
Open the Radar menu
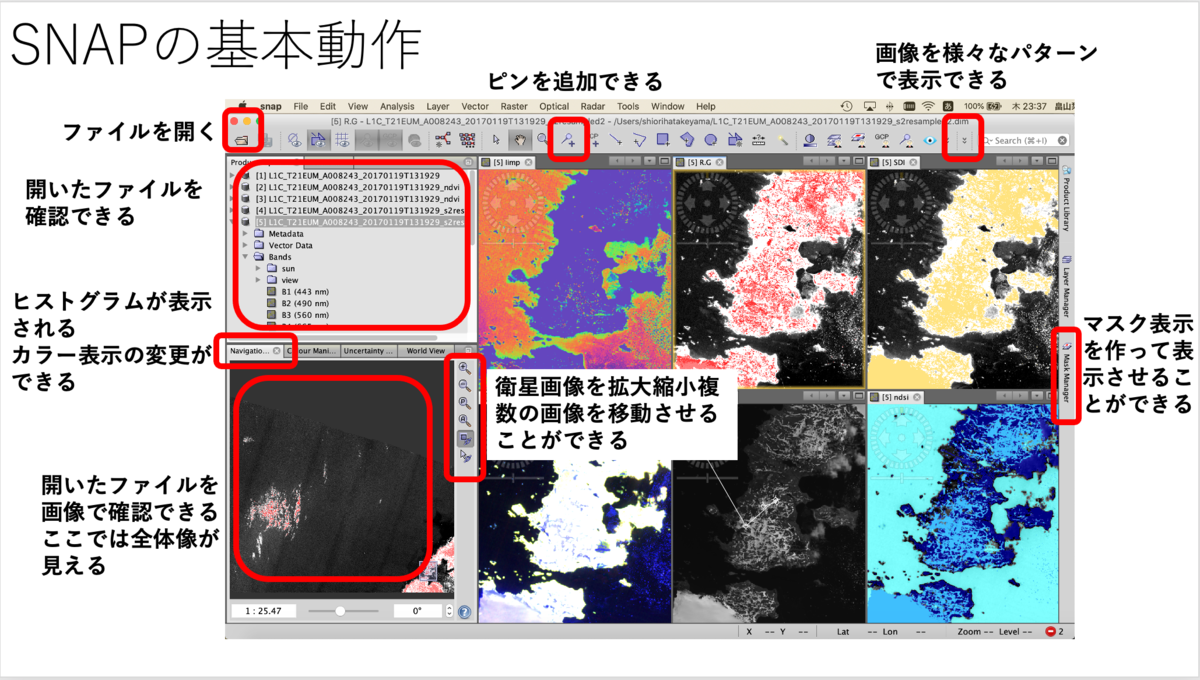point(593,106)
